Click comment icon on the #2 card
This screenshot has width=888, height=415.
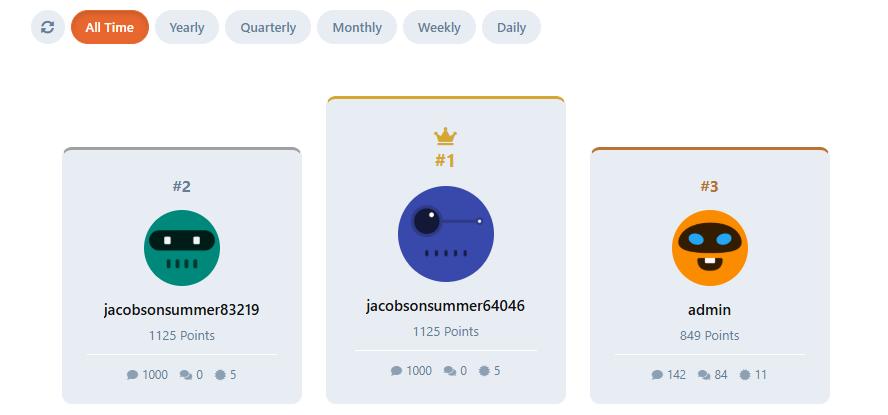tap(132, 375)
